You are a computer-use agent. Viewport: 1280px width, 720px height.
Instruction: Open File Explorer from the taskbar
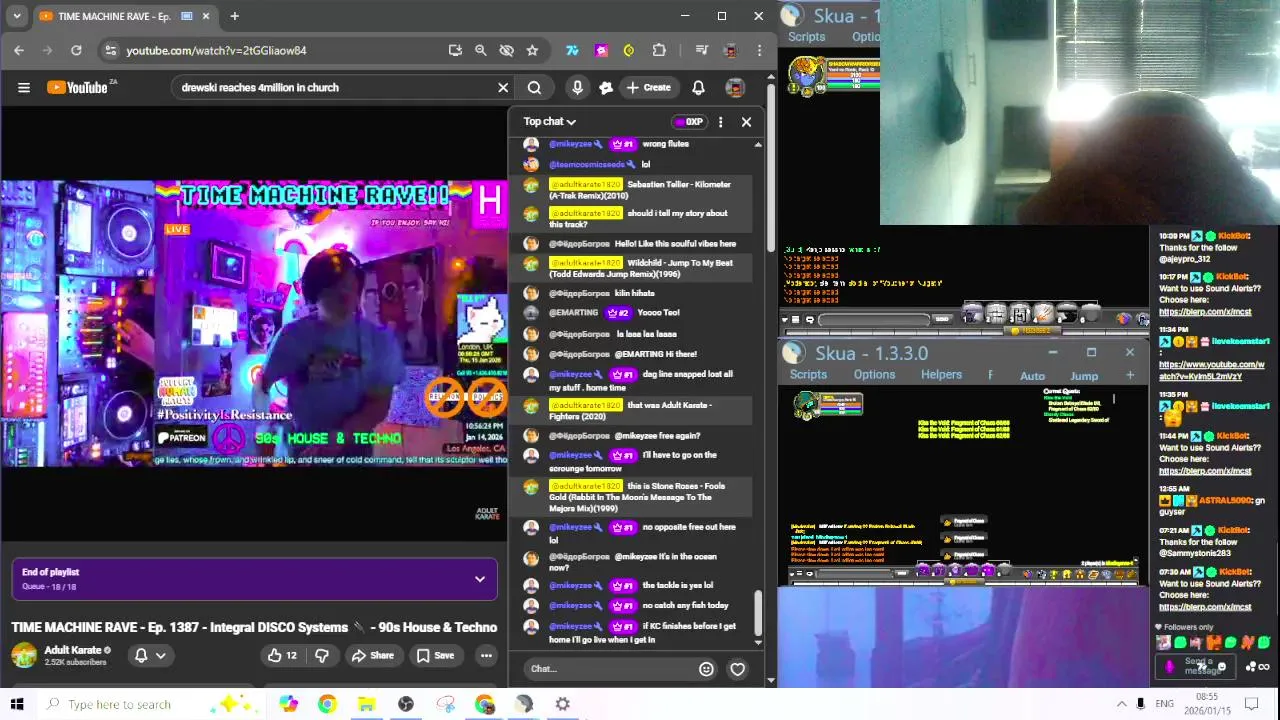click(x=366, y=704)
